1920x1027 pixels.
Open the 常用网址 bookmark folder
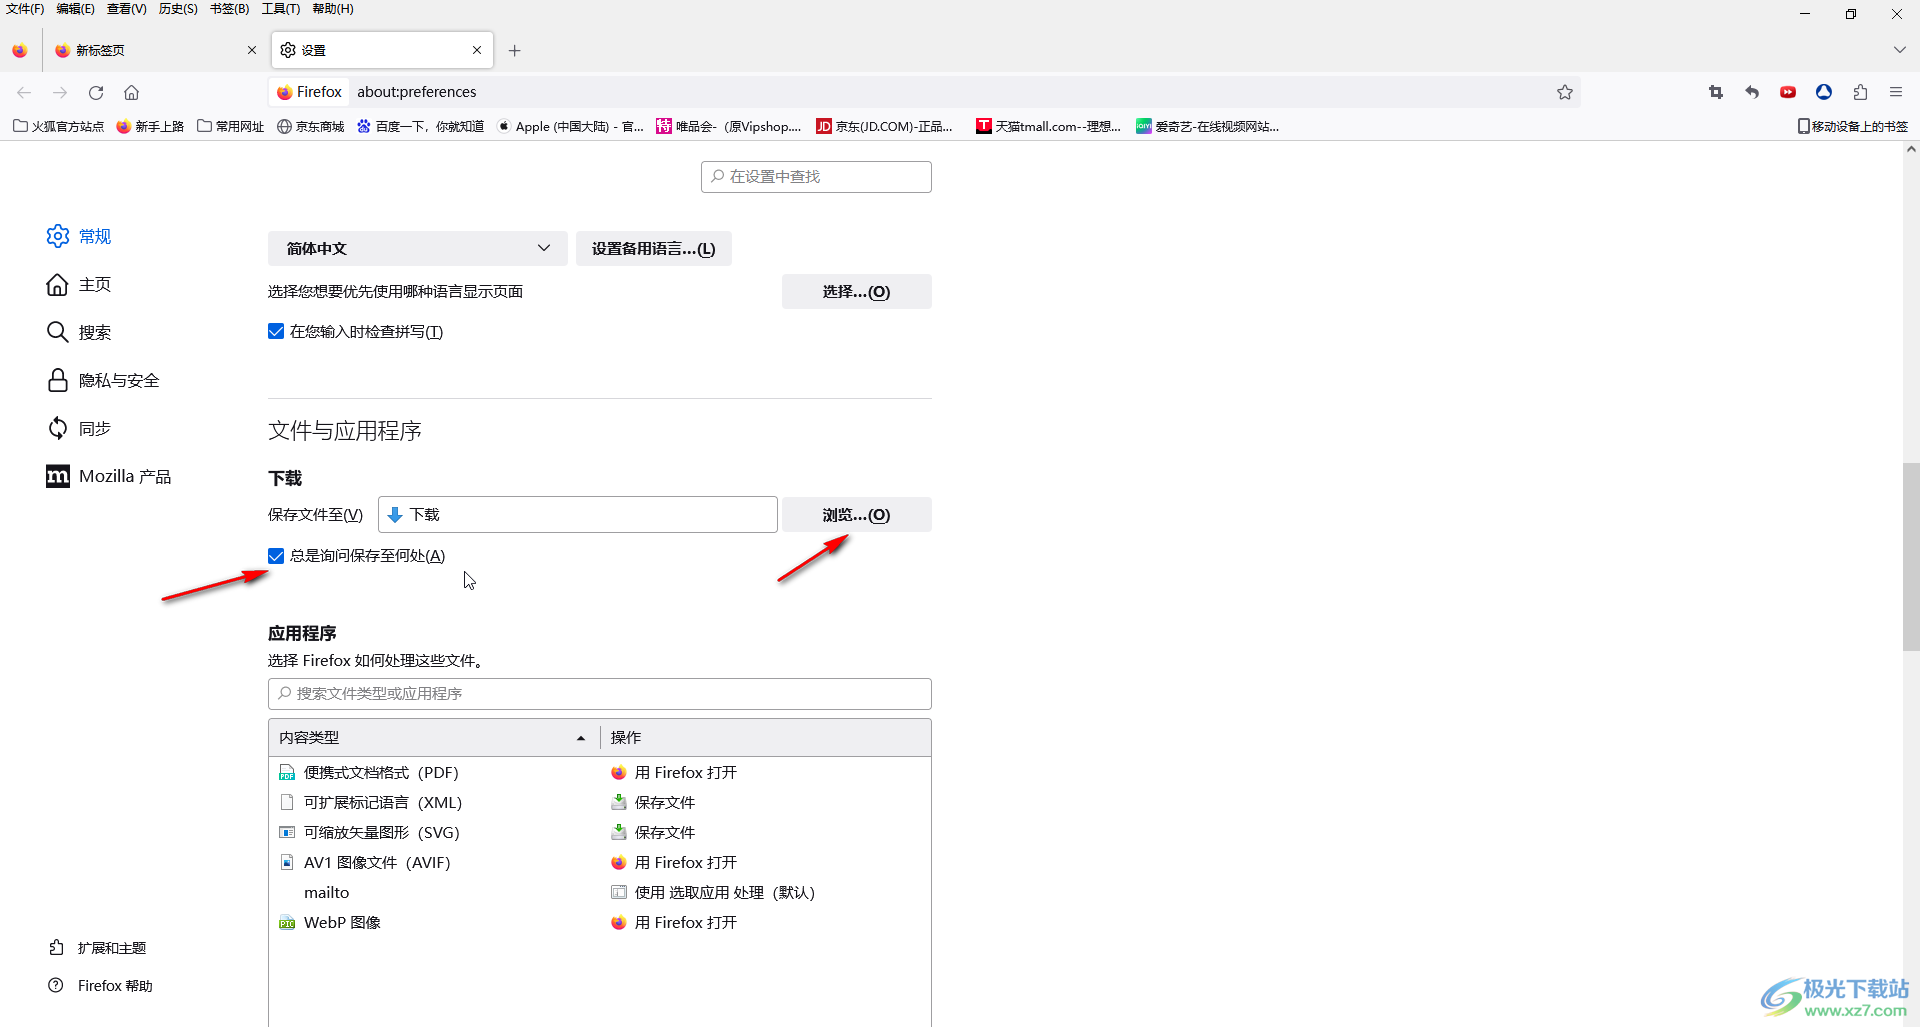pos(231,126)
